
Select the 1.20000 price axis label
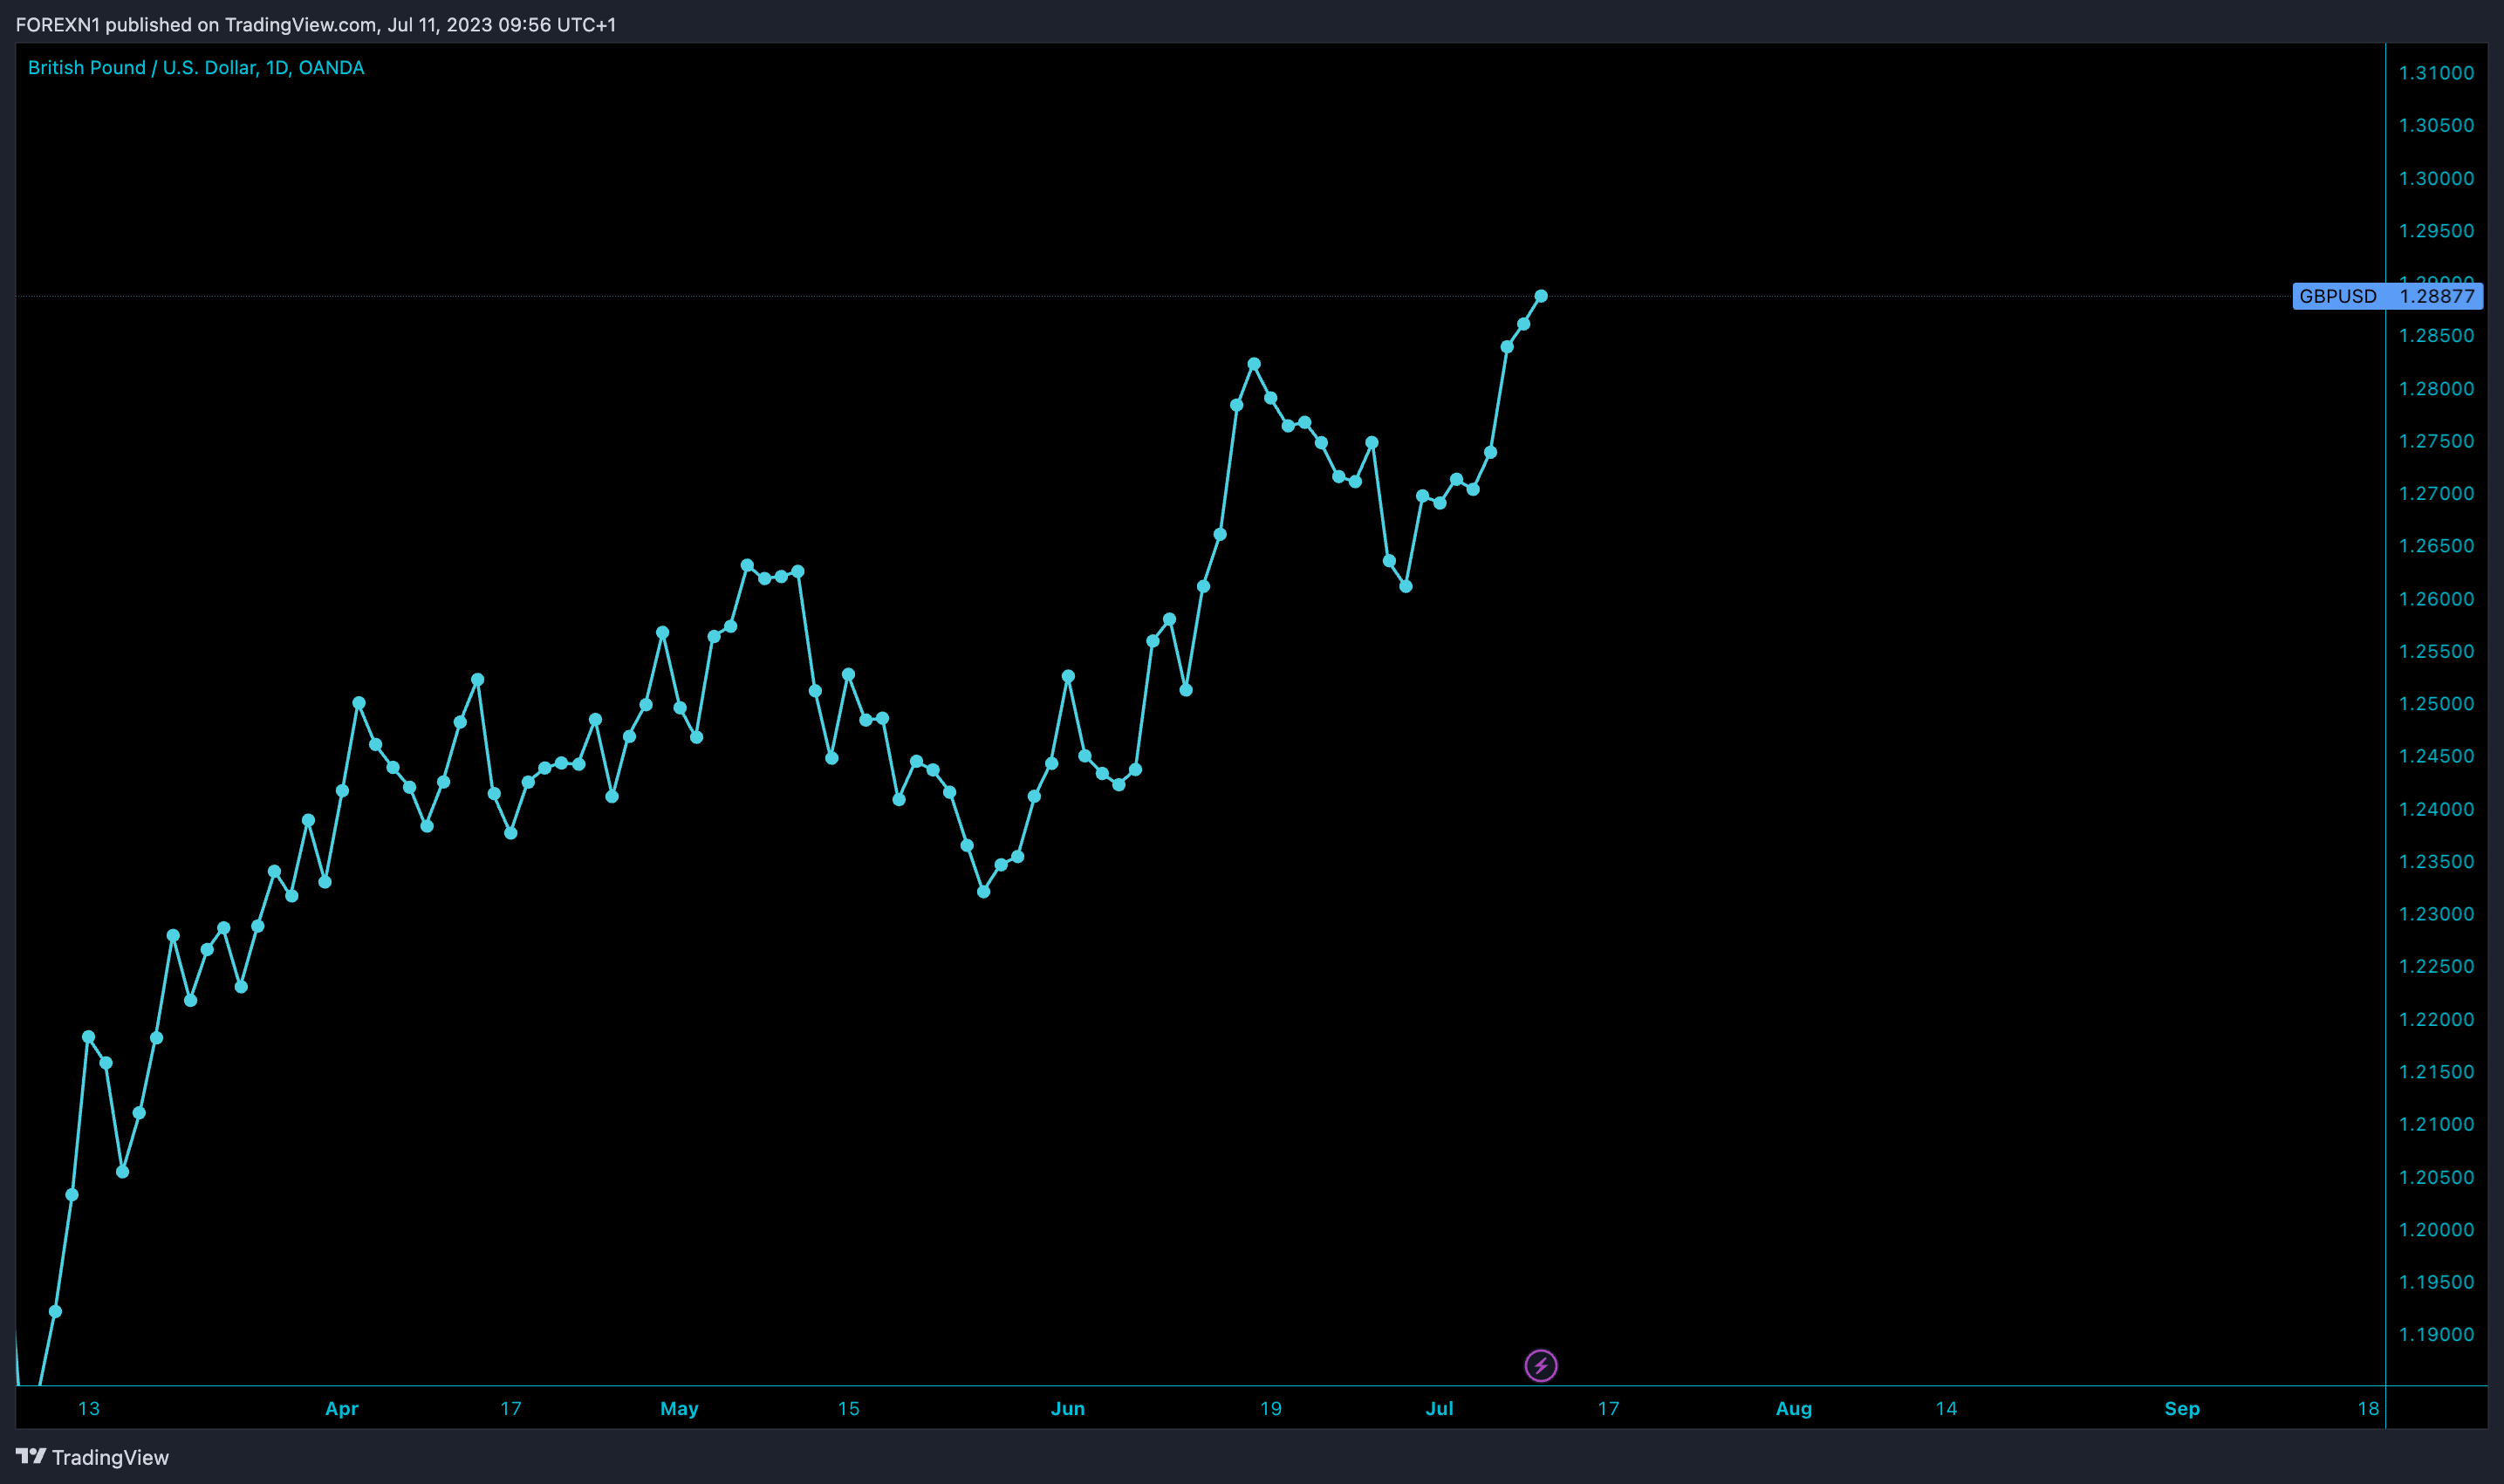(2436, 1229)
